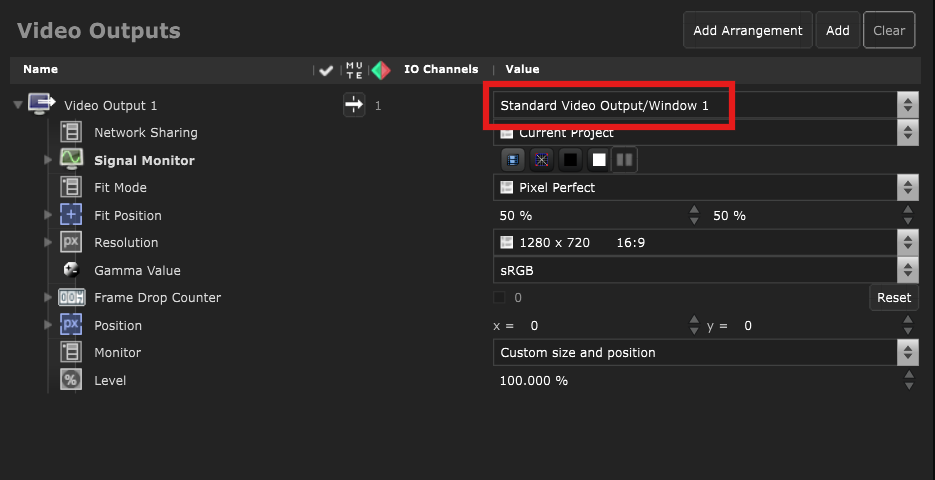The image size is (935, 480).
Task: Click the red-green diamond header icon
Action: tap(380, 70)
